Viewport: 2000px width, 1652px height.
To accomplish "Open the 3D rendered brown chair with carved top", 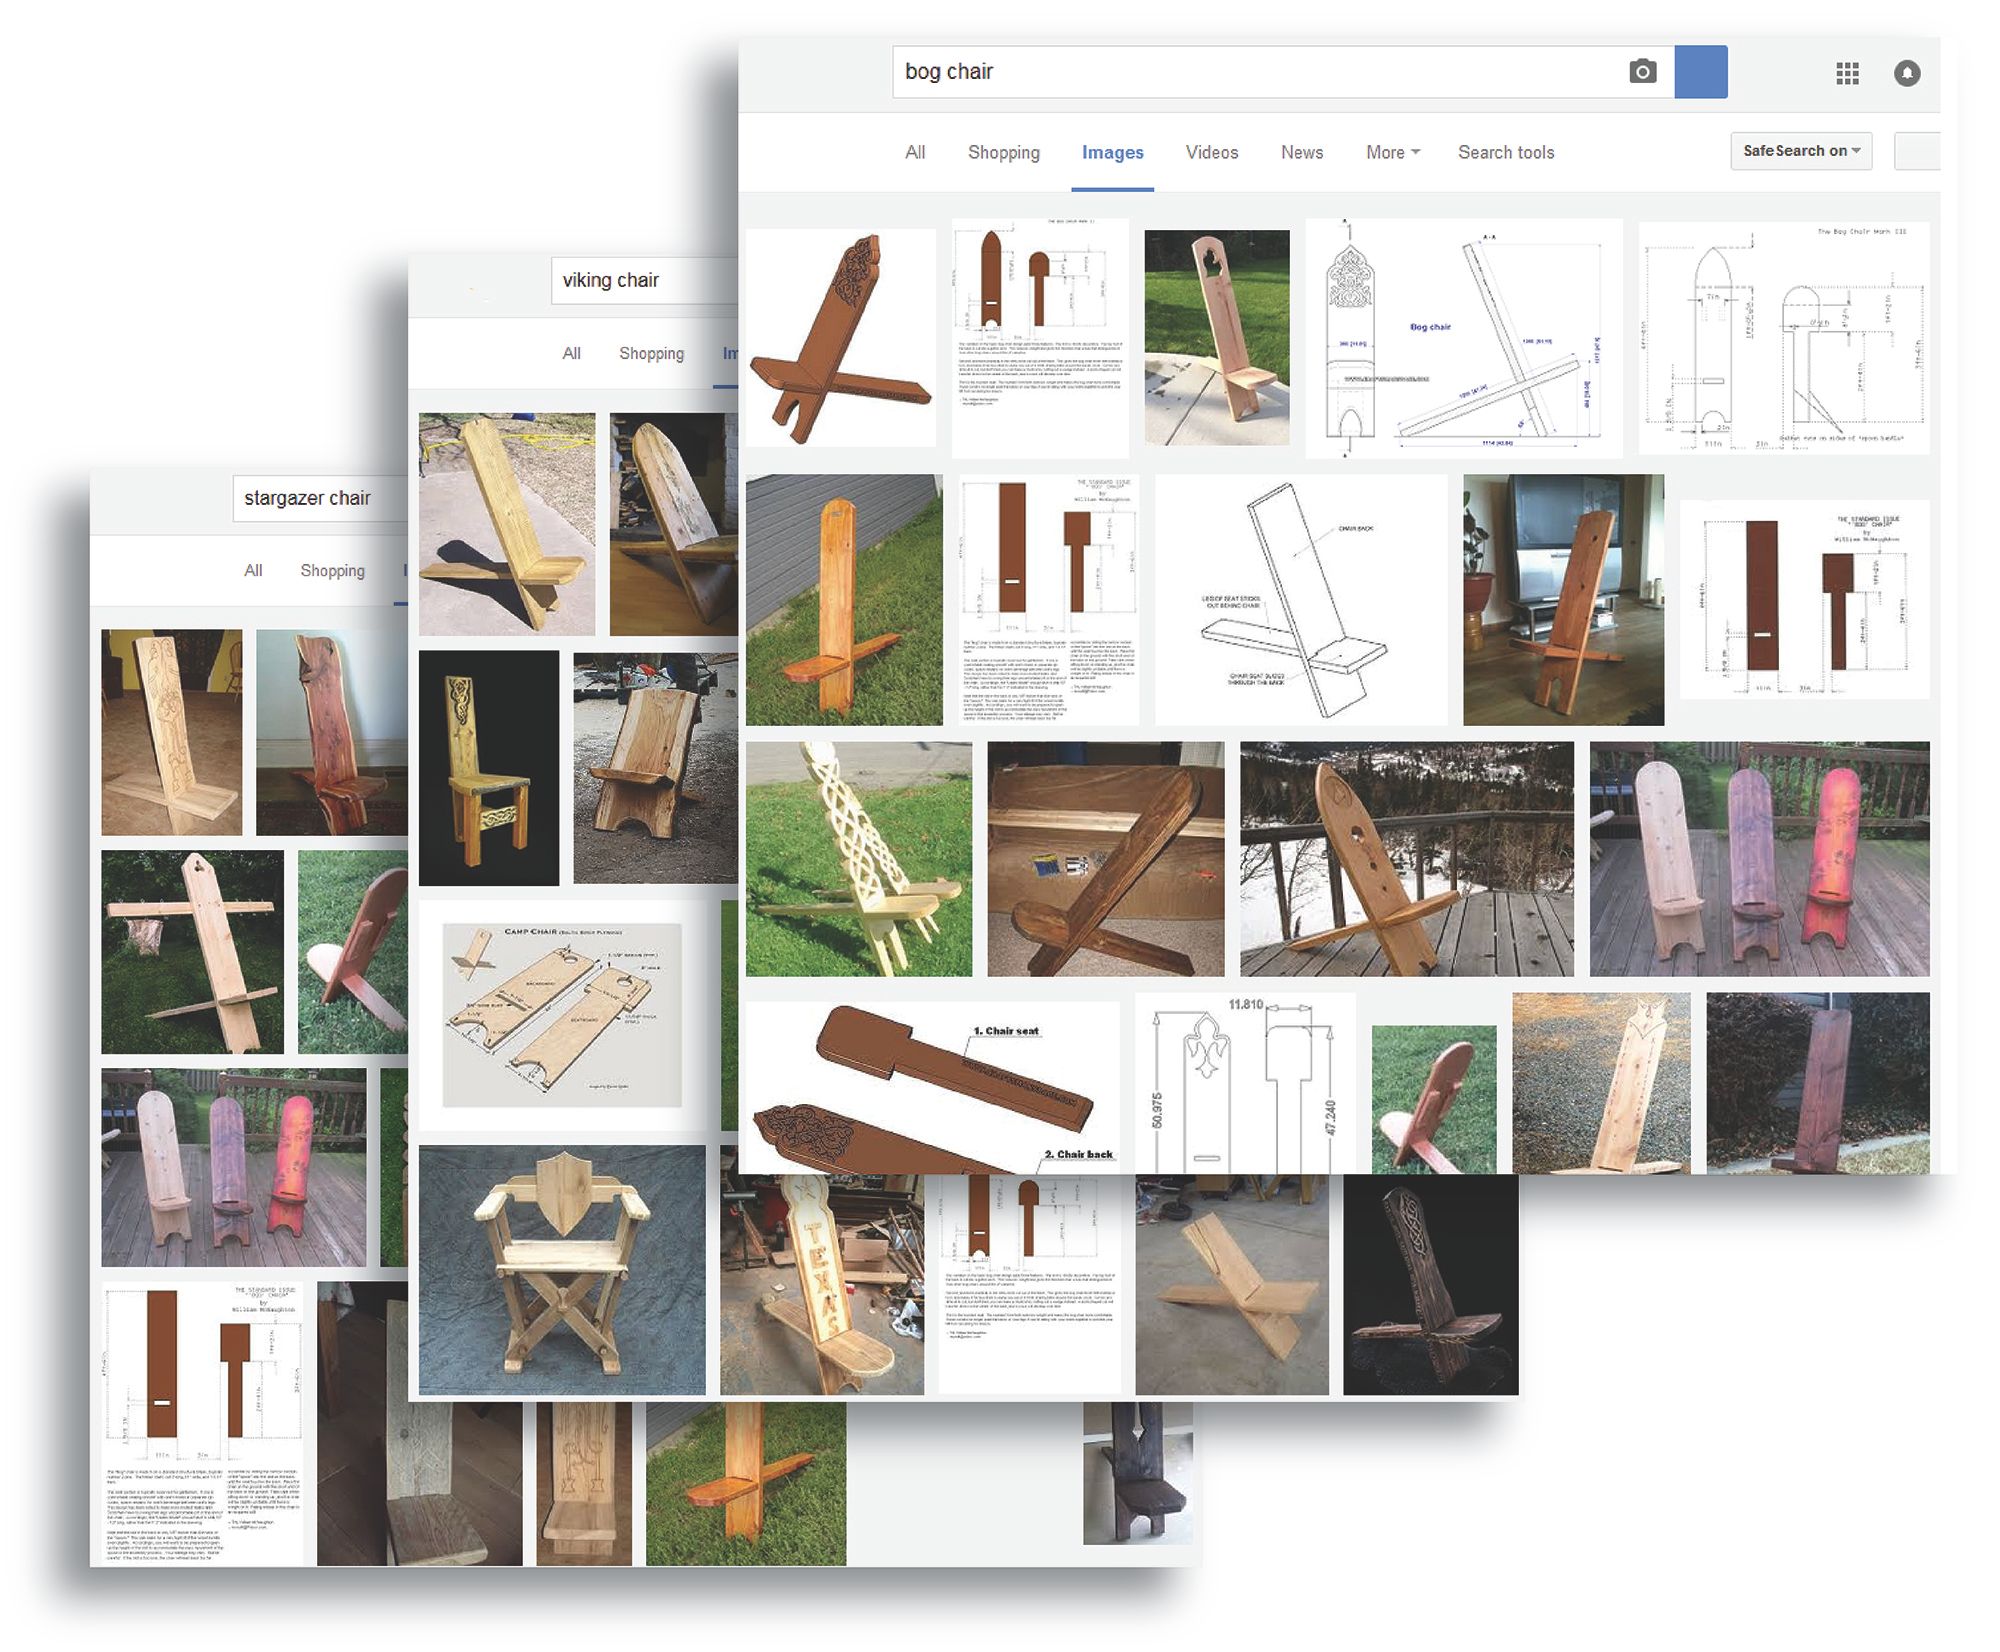I will coord(841,337).
